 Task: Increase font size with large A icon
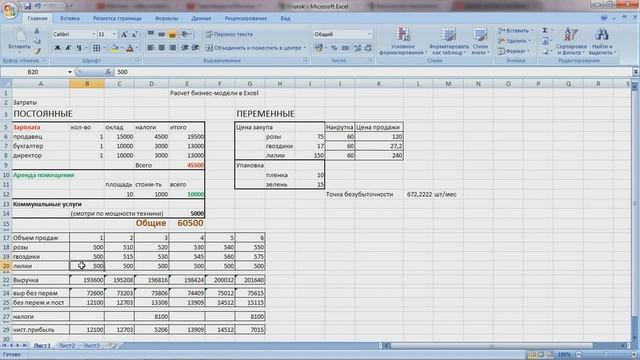click(x=124, y=34)
